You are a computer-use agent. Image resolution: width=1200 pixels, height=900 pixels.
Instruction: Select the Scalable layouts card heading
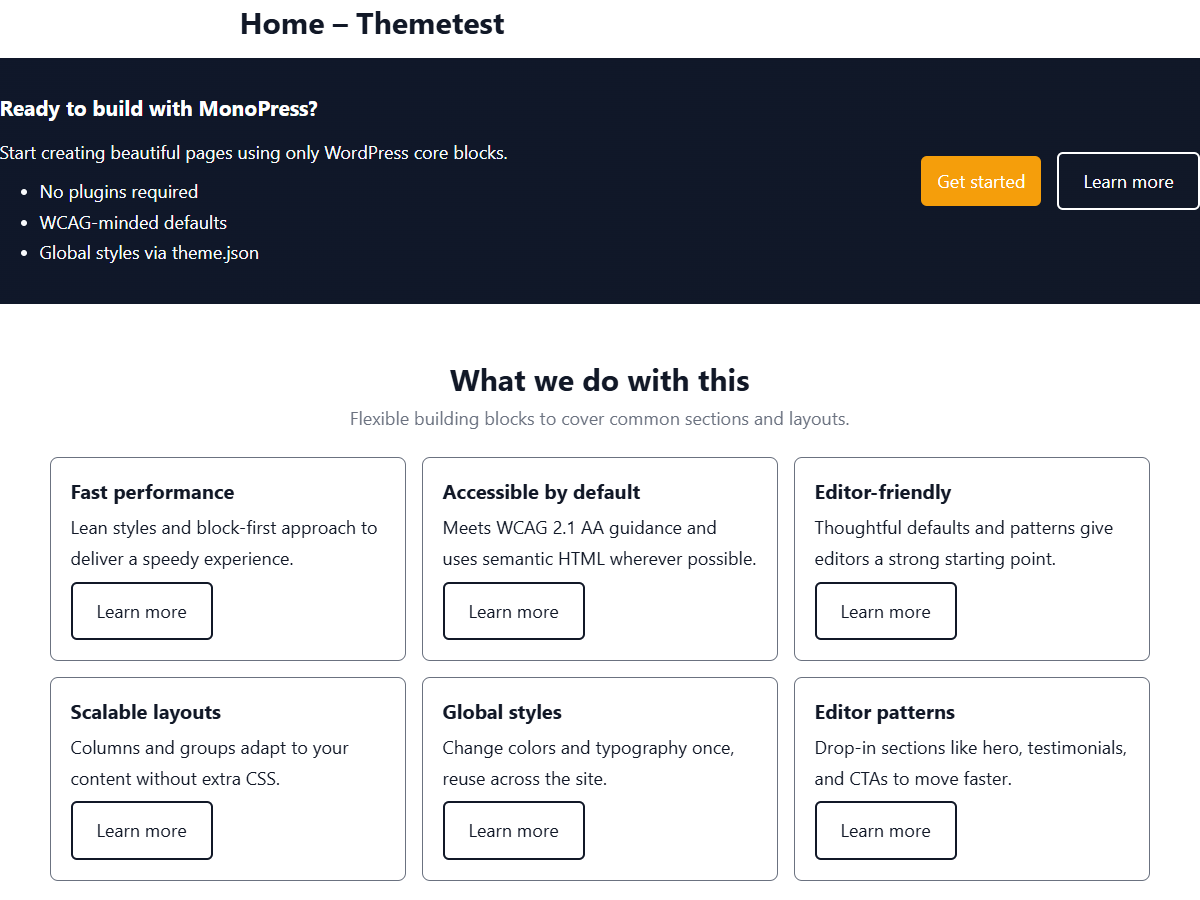point(145,712)
